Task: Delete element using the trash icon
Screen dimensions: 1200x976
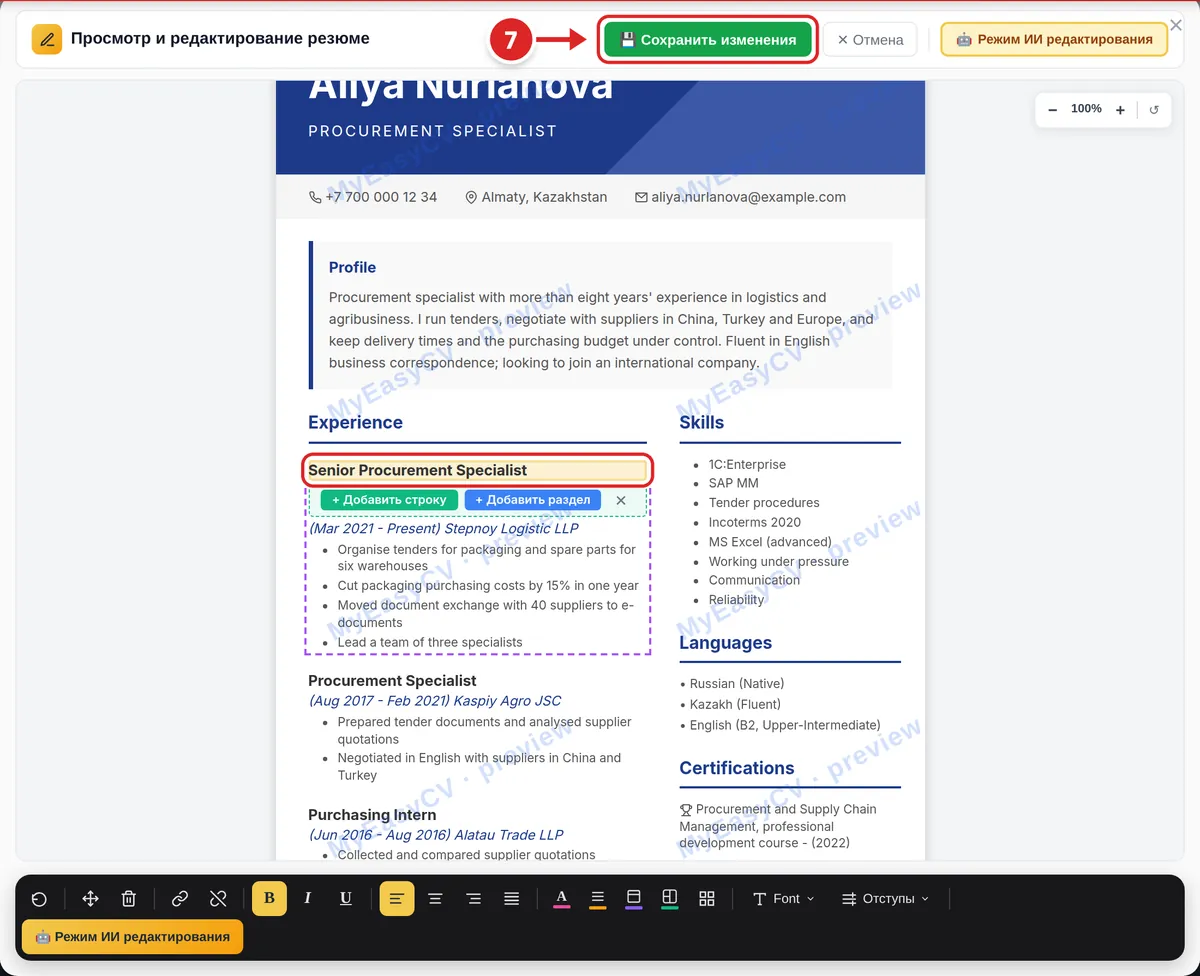Action: [129, 899]
